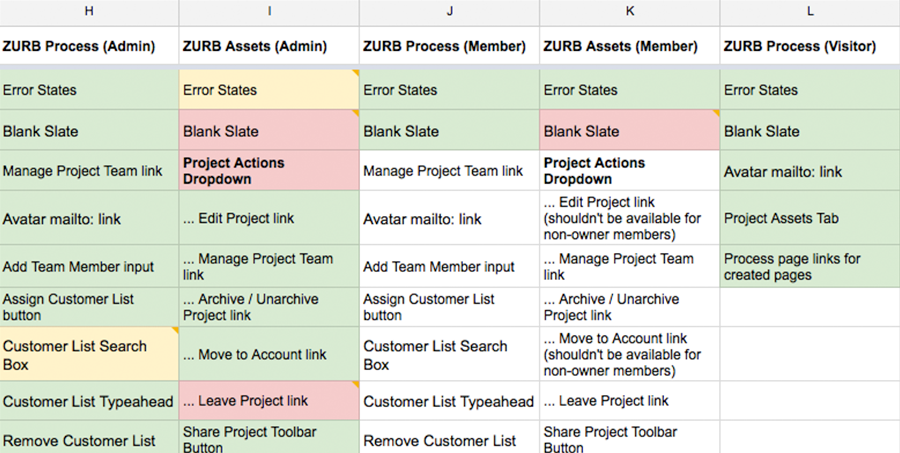Image resolution: width=900 pixels, height=453 pixels.
Task: Select column J header
Action: click(449, 12)
